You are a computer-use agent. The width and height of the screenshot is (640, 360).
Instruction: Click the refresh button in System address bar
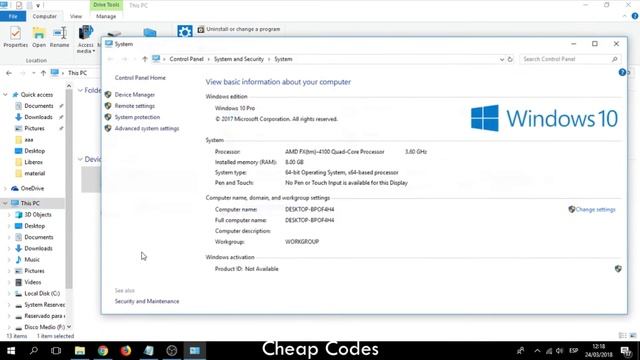(x=510, y=59)
